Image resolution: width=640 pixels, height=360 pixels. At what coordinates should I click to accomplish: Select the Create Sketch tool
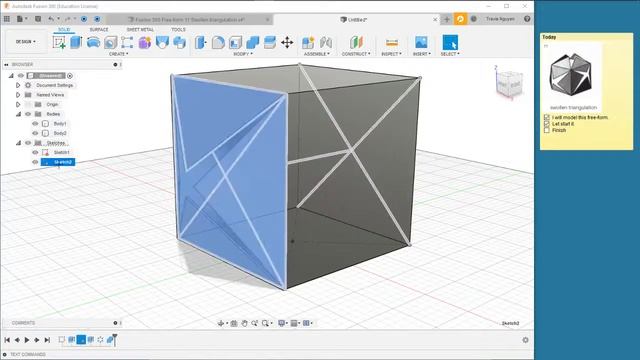tap(59, 42)
